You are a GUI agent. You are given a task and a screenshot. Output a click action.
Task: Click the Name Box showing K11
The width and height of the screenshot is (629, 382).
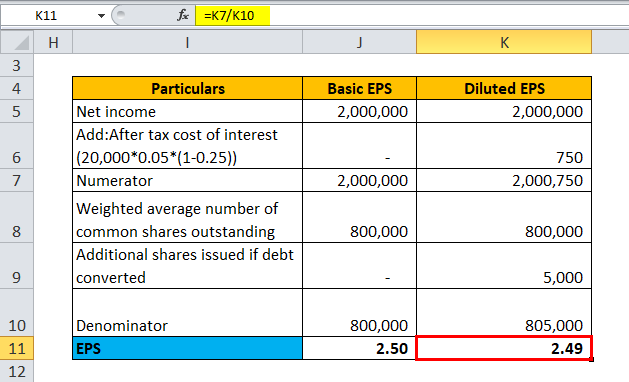pos(46,15)
